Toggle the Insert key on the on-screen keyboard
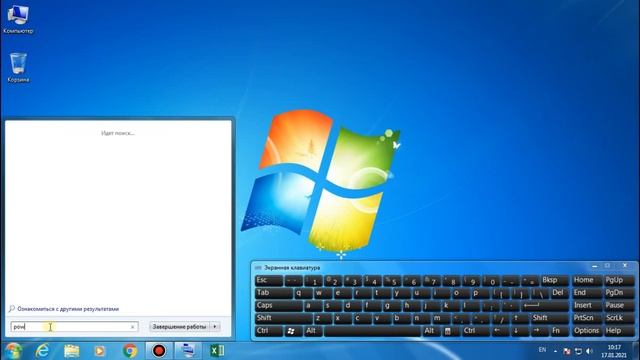640x360 pixels. (x=587, y=306)
